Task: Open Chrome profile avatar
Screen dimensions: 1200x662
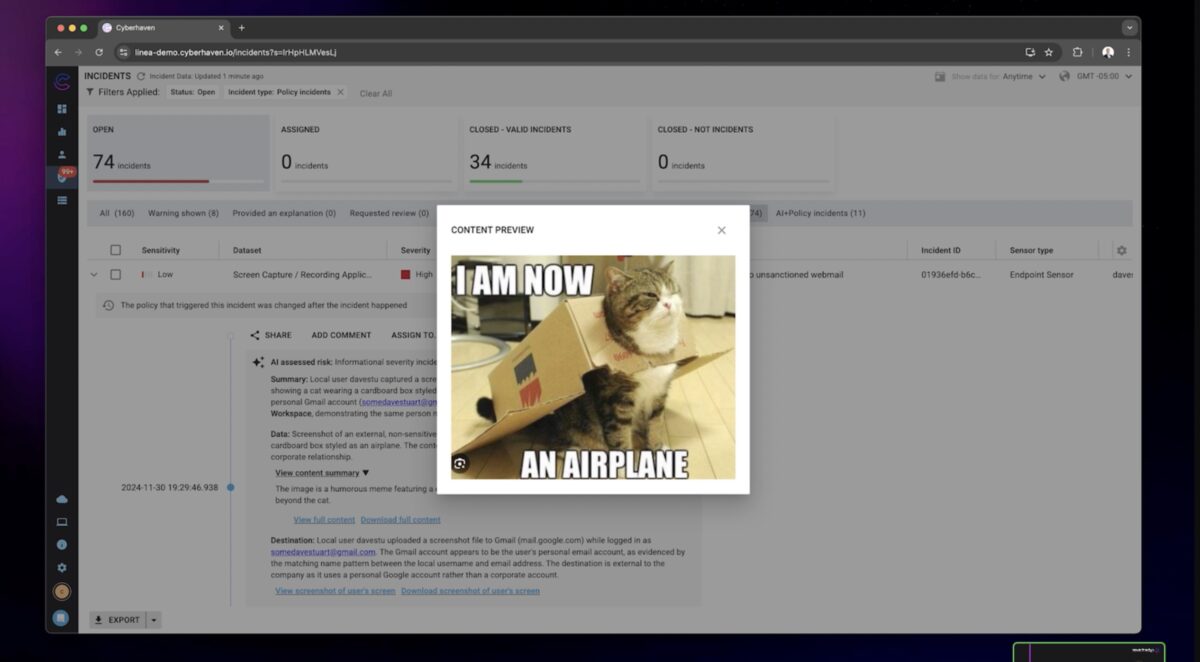Action: pos(1108,52)
